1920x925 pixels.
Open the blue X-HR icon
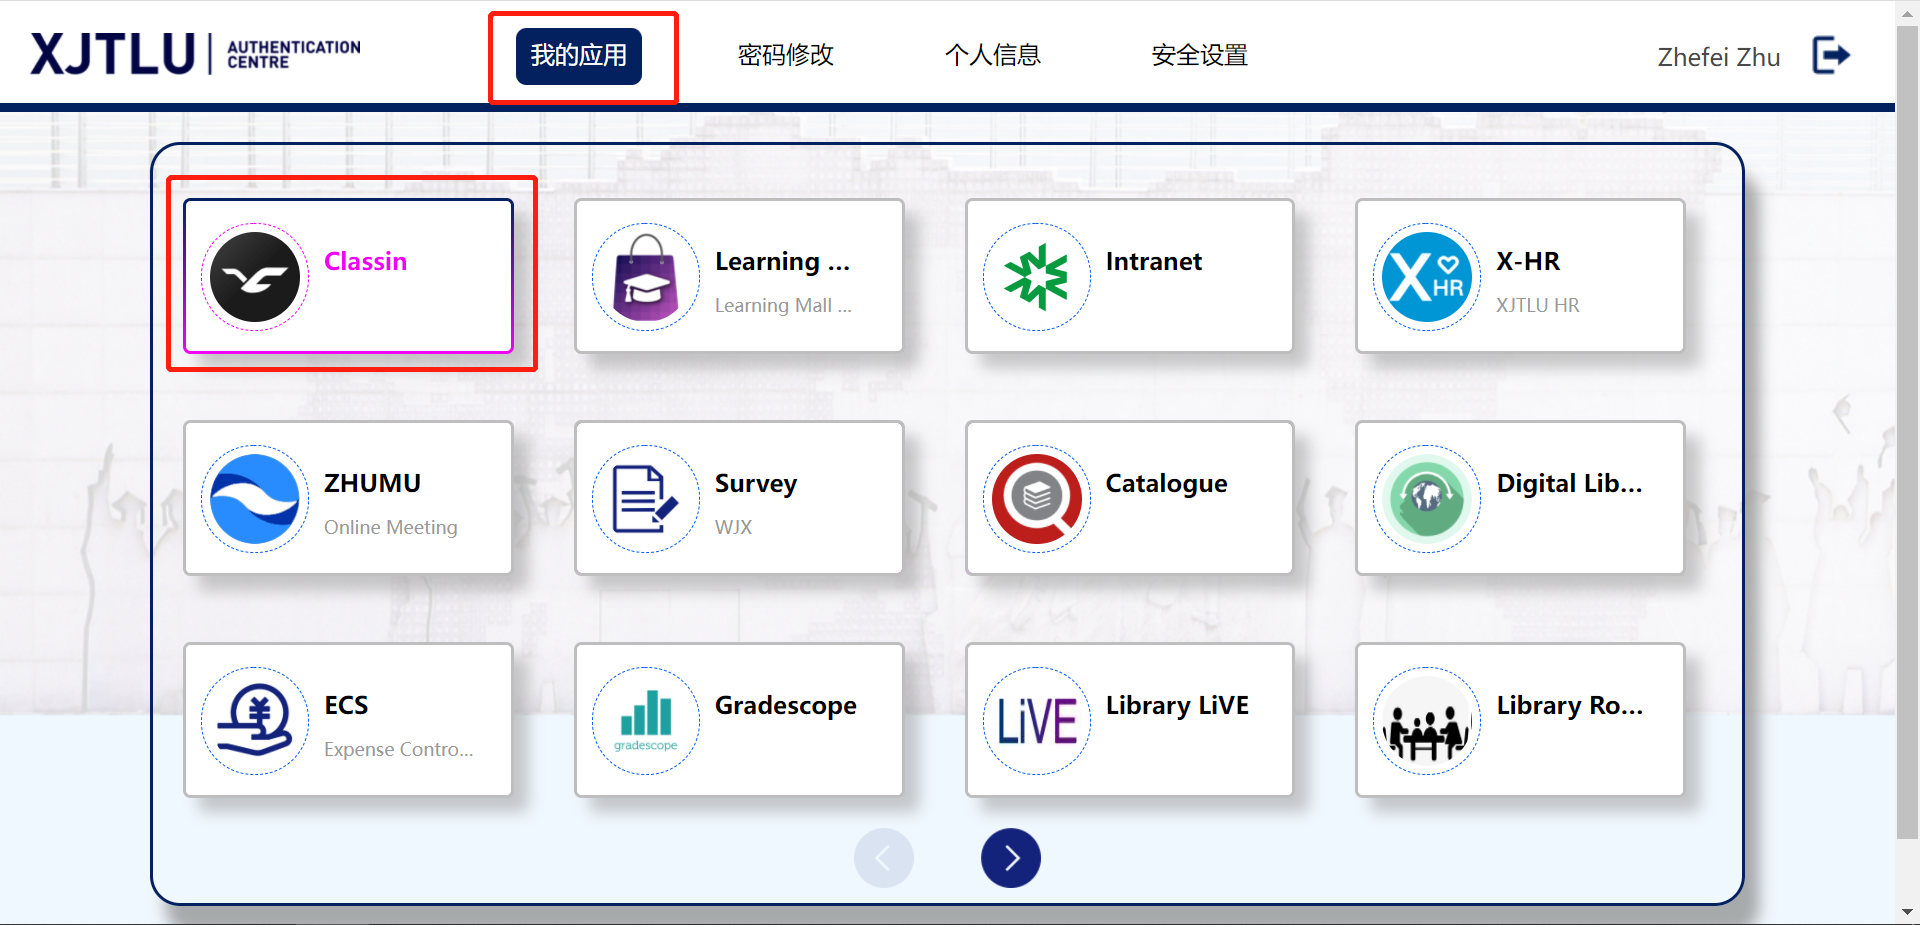click(x=1427, y=277)
